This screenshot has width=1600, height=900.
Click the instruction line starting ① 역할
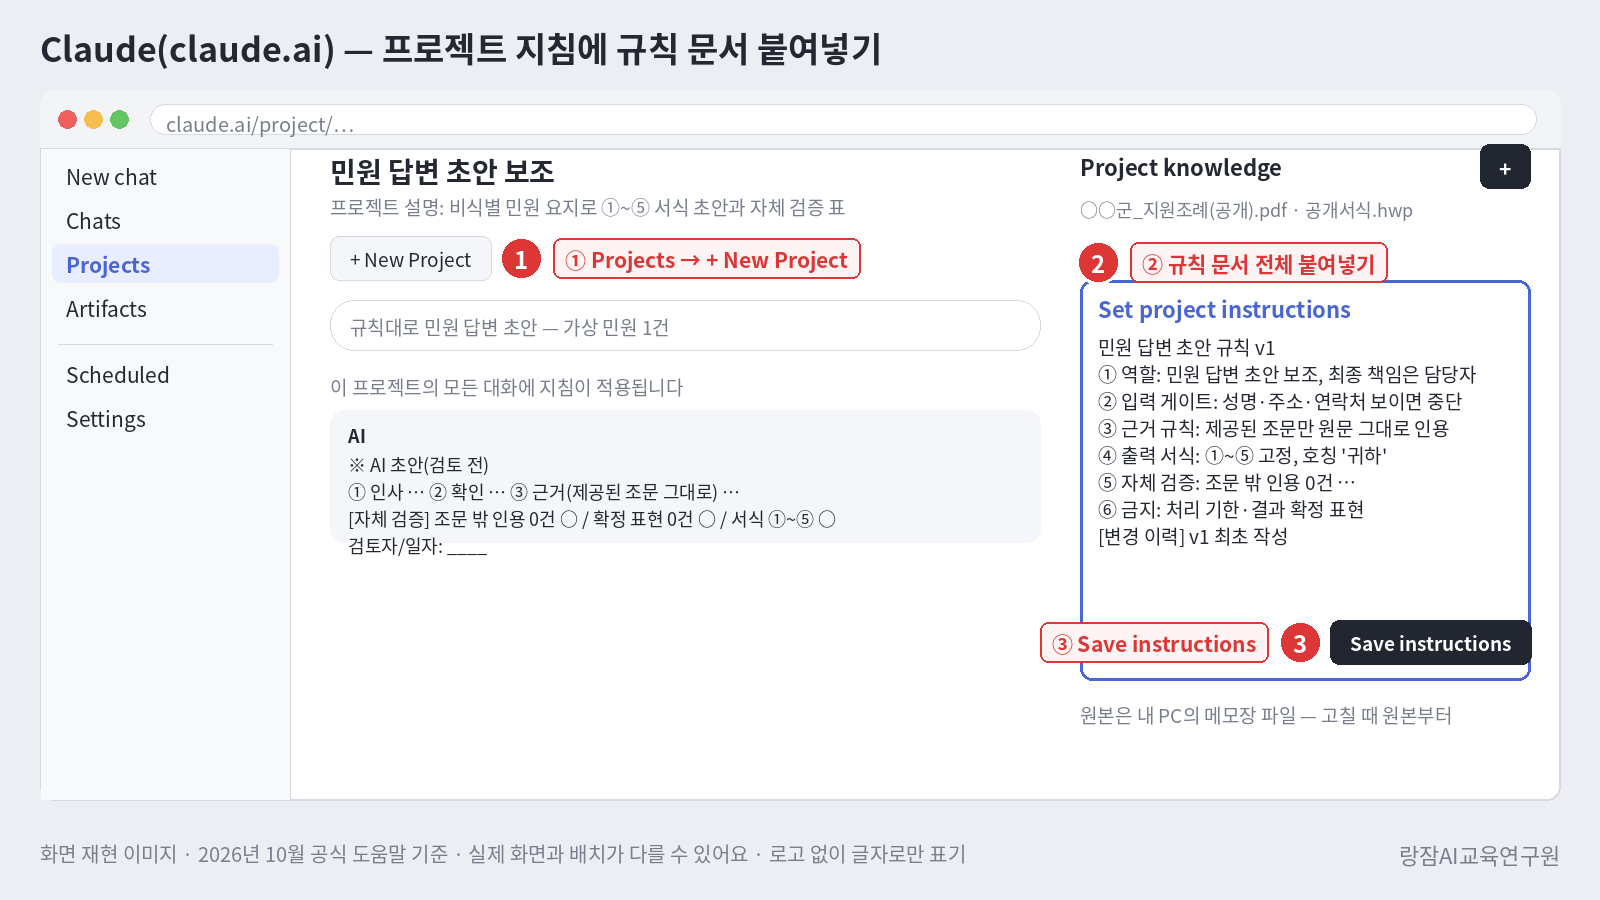pos(1287,374)
